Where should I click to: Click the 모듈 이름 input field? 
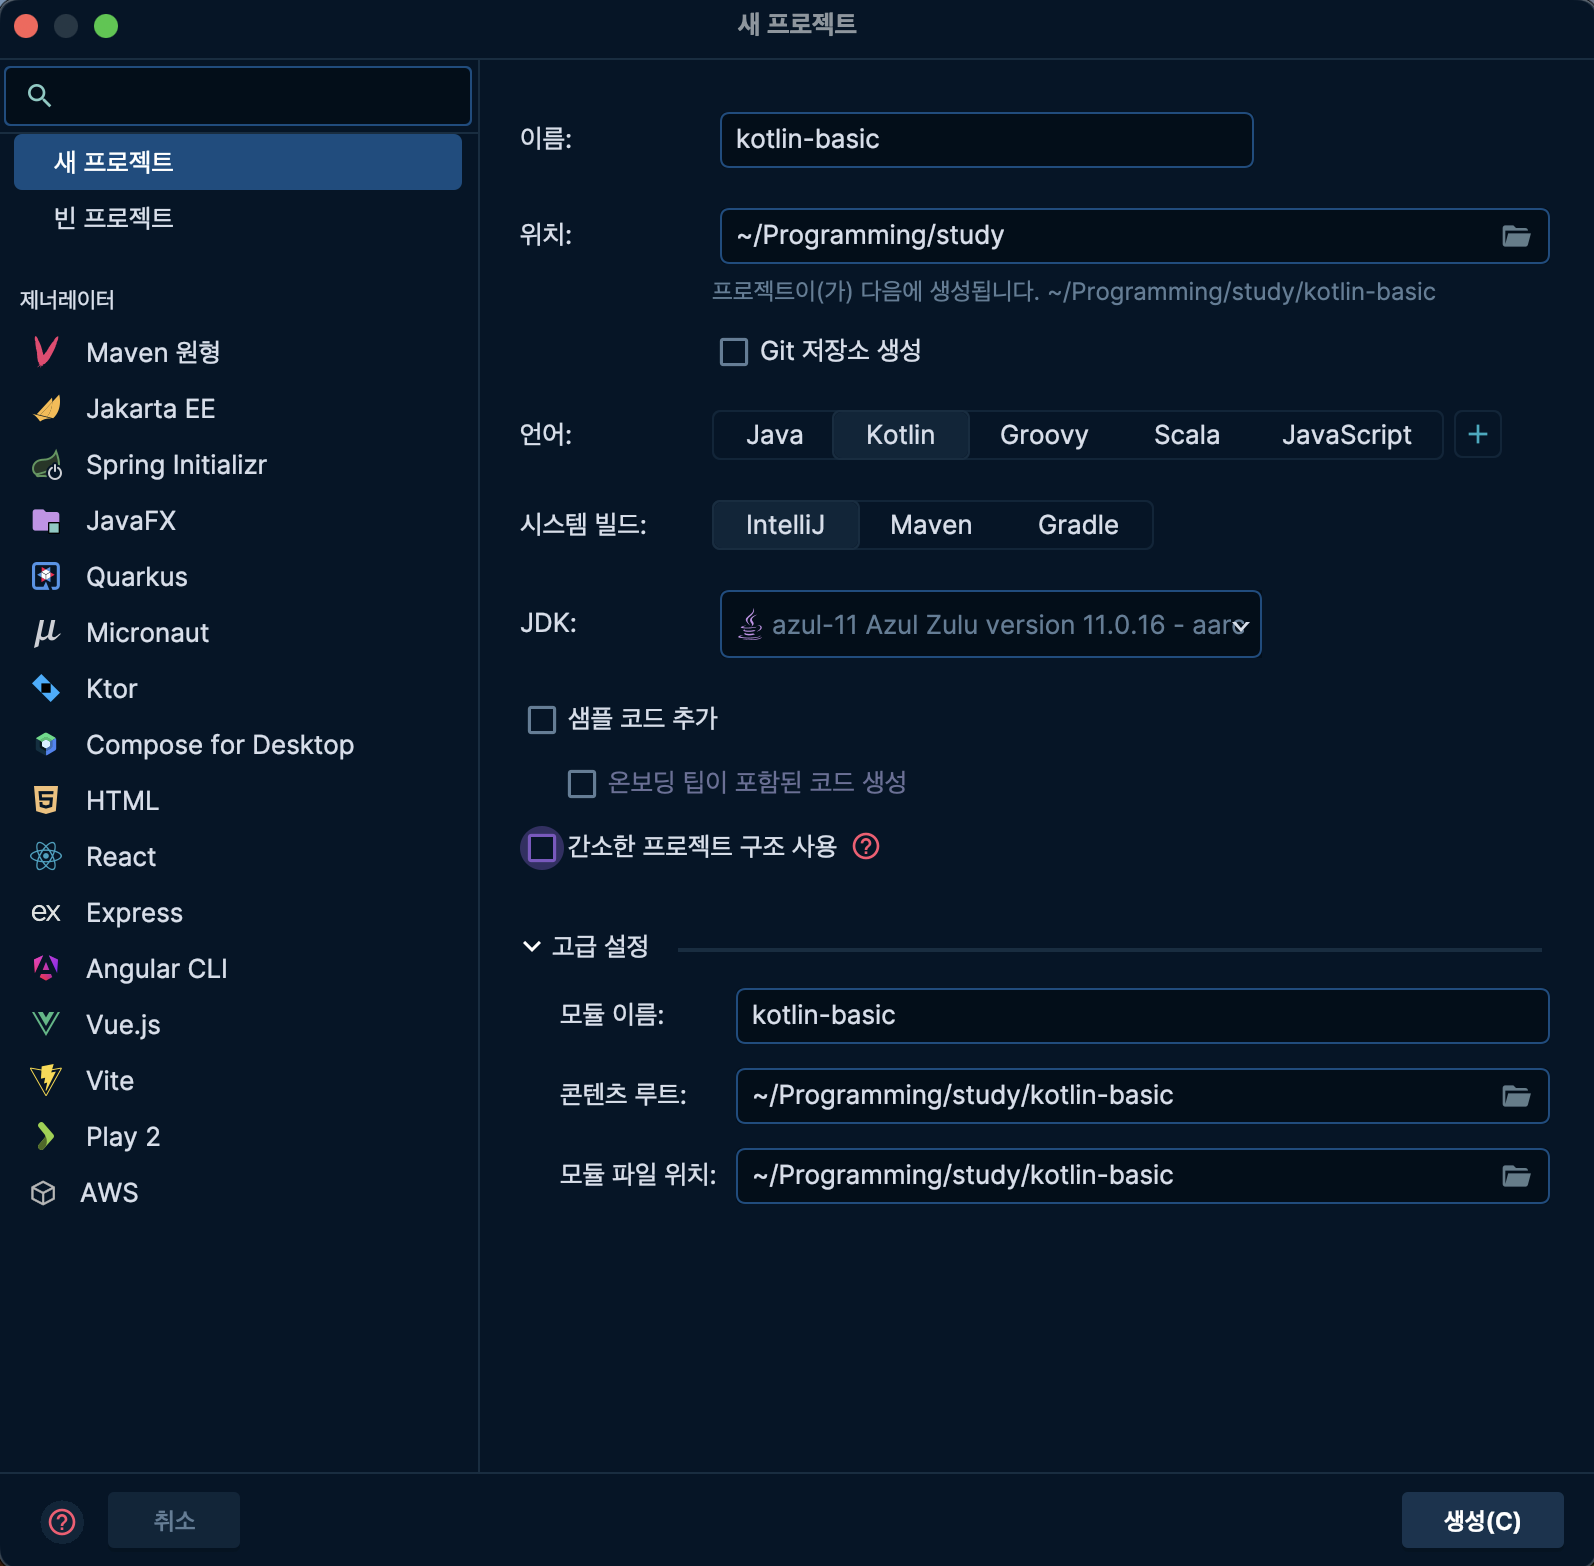click(1142, 1016)
